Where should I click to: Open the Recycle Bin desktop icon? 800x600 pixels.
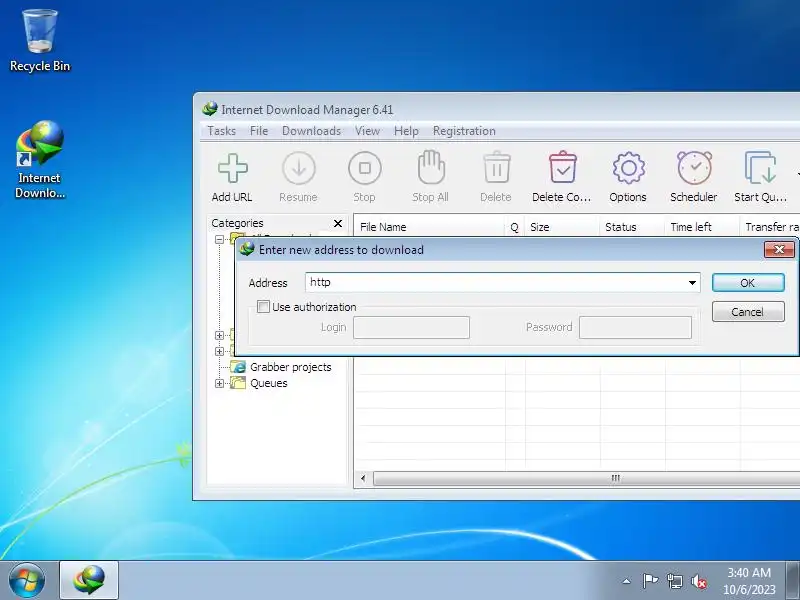(x=40, y=41)
